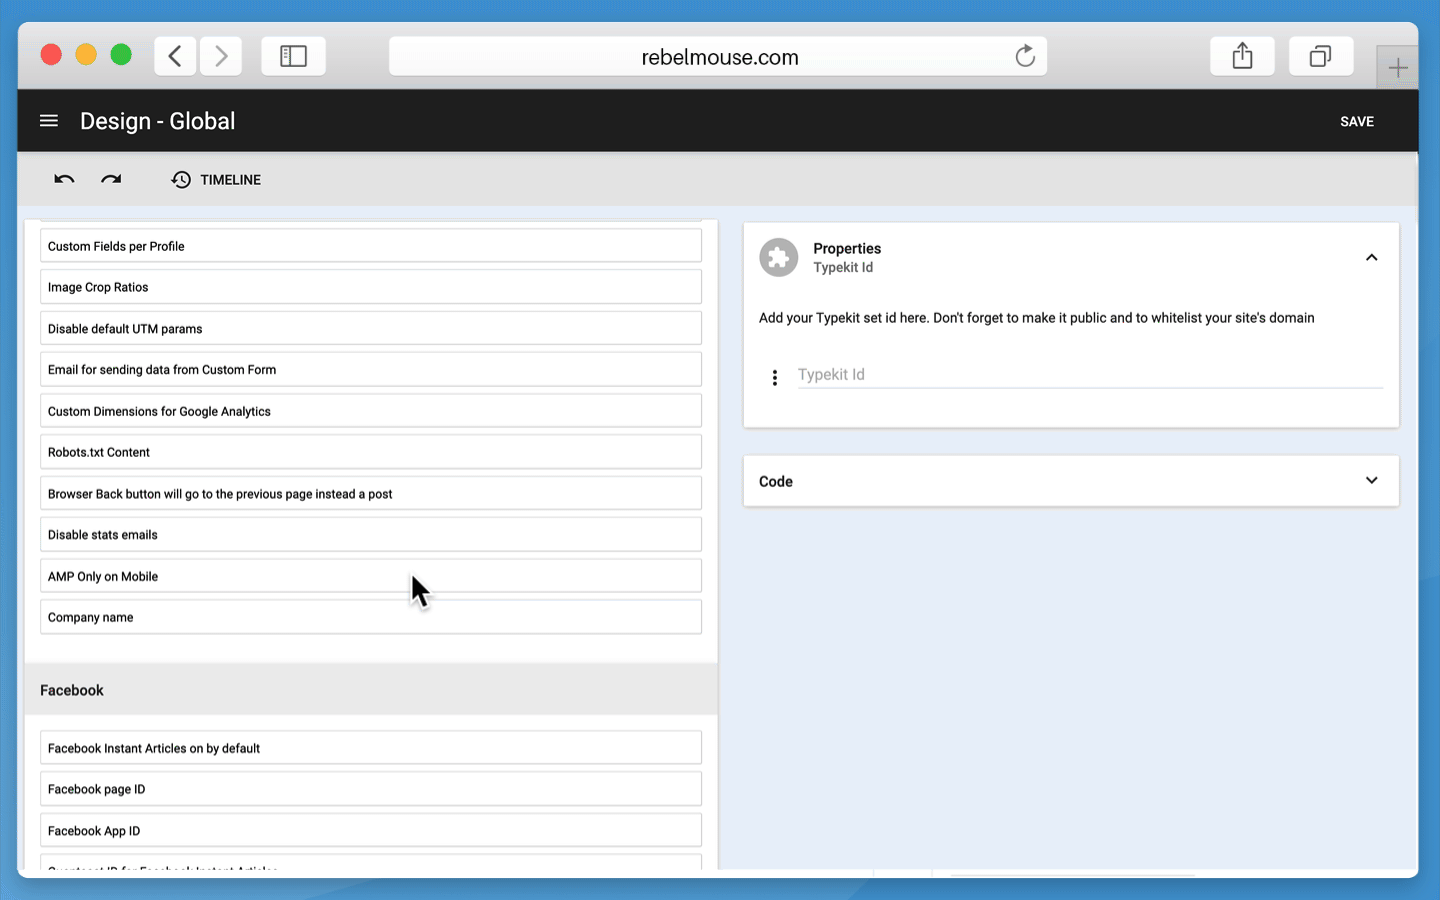Click the rebelmouse.com address bar
Image resolution: width=1440 pixels, height=900 pixels.
718,57
